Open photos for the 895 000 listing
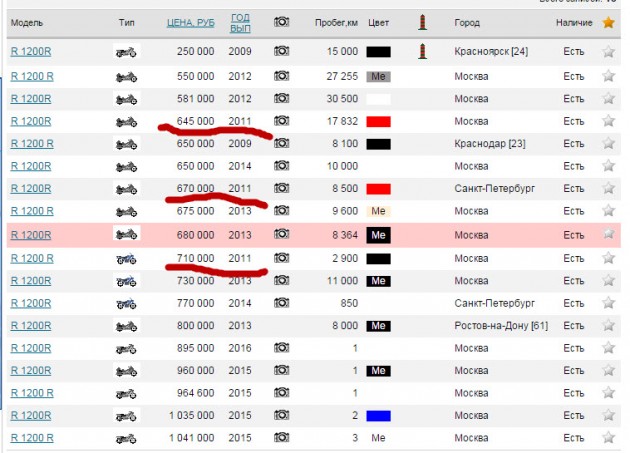 [282, 348]
